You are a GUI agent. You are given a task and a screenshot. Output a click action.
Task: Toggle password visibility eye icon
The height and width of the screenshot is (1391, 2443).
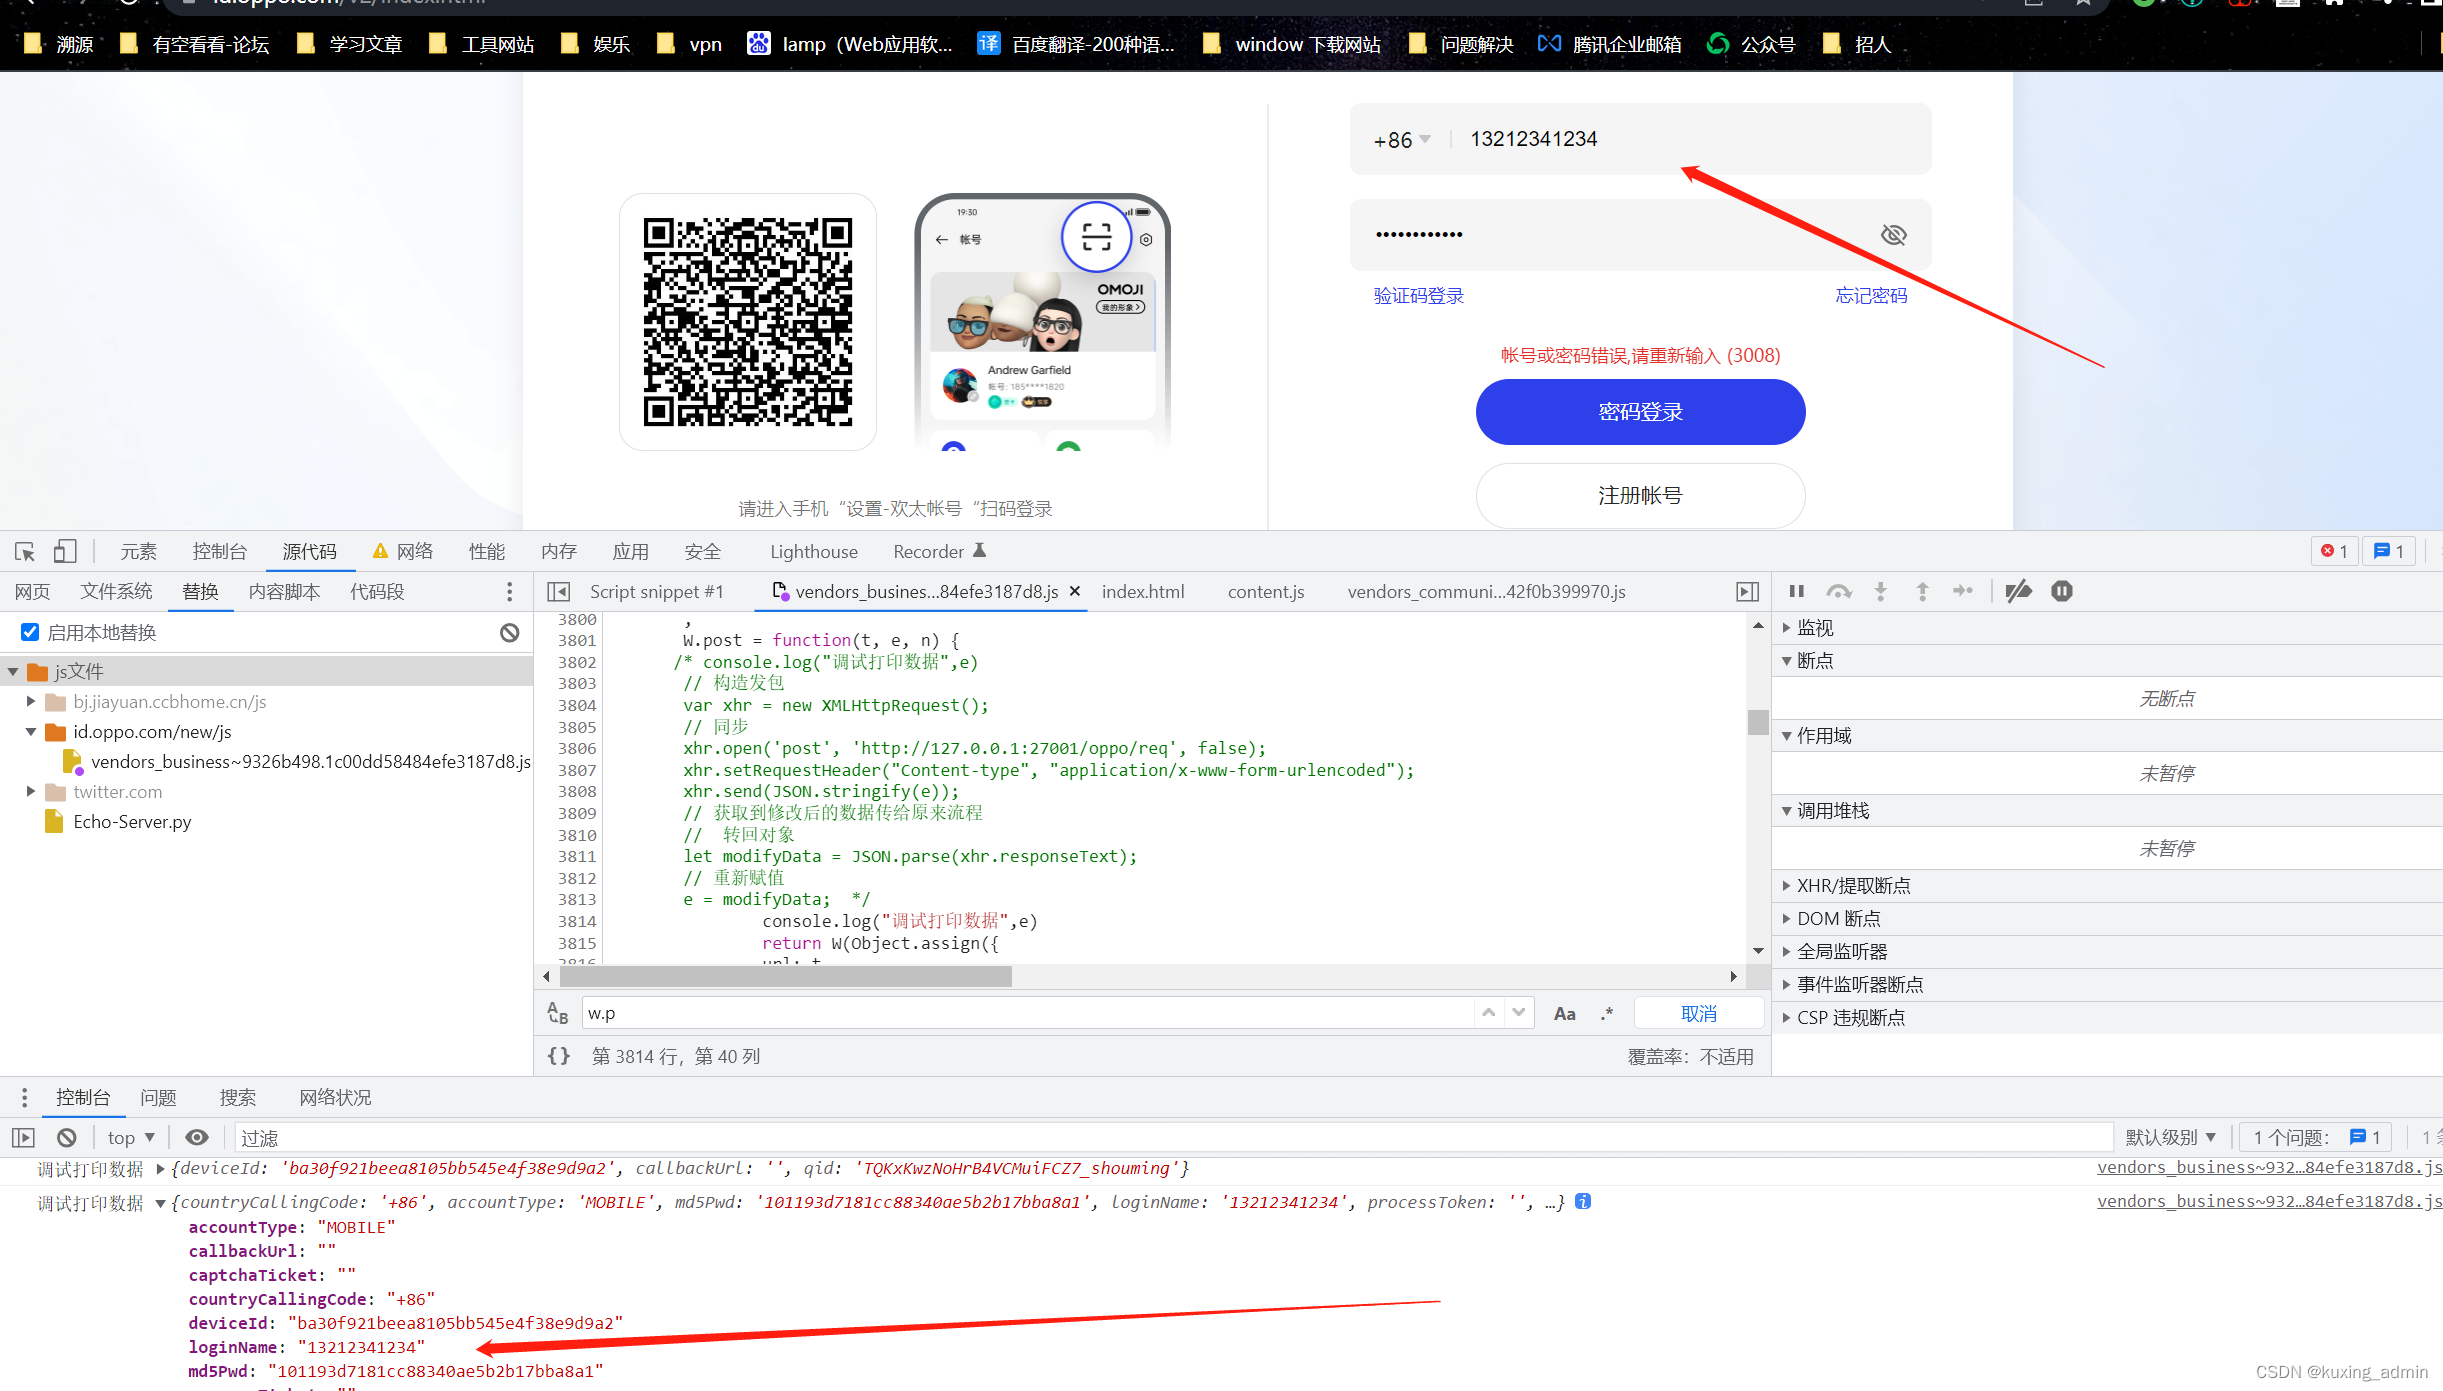(x=1893, y=235)
